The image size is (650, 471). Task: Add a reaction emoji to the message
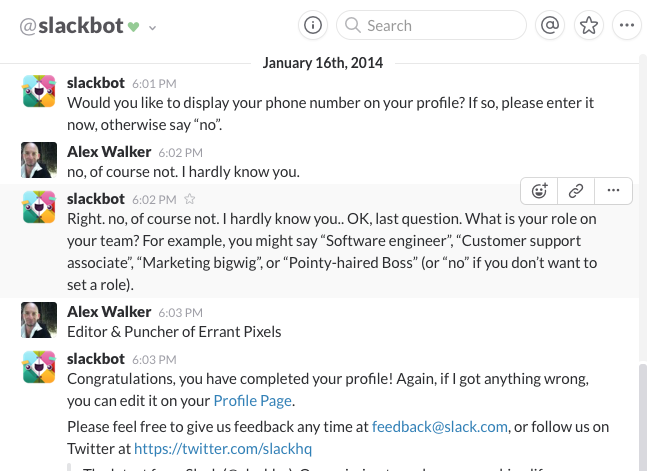pyautogui.click(x=540, y=190)
